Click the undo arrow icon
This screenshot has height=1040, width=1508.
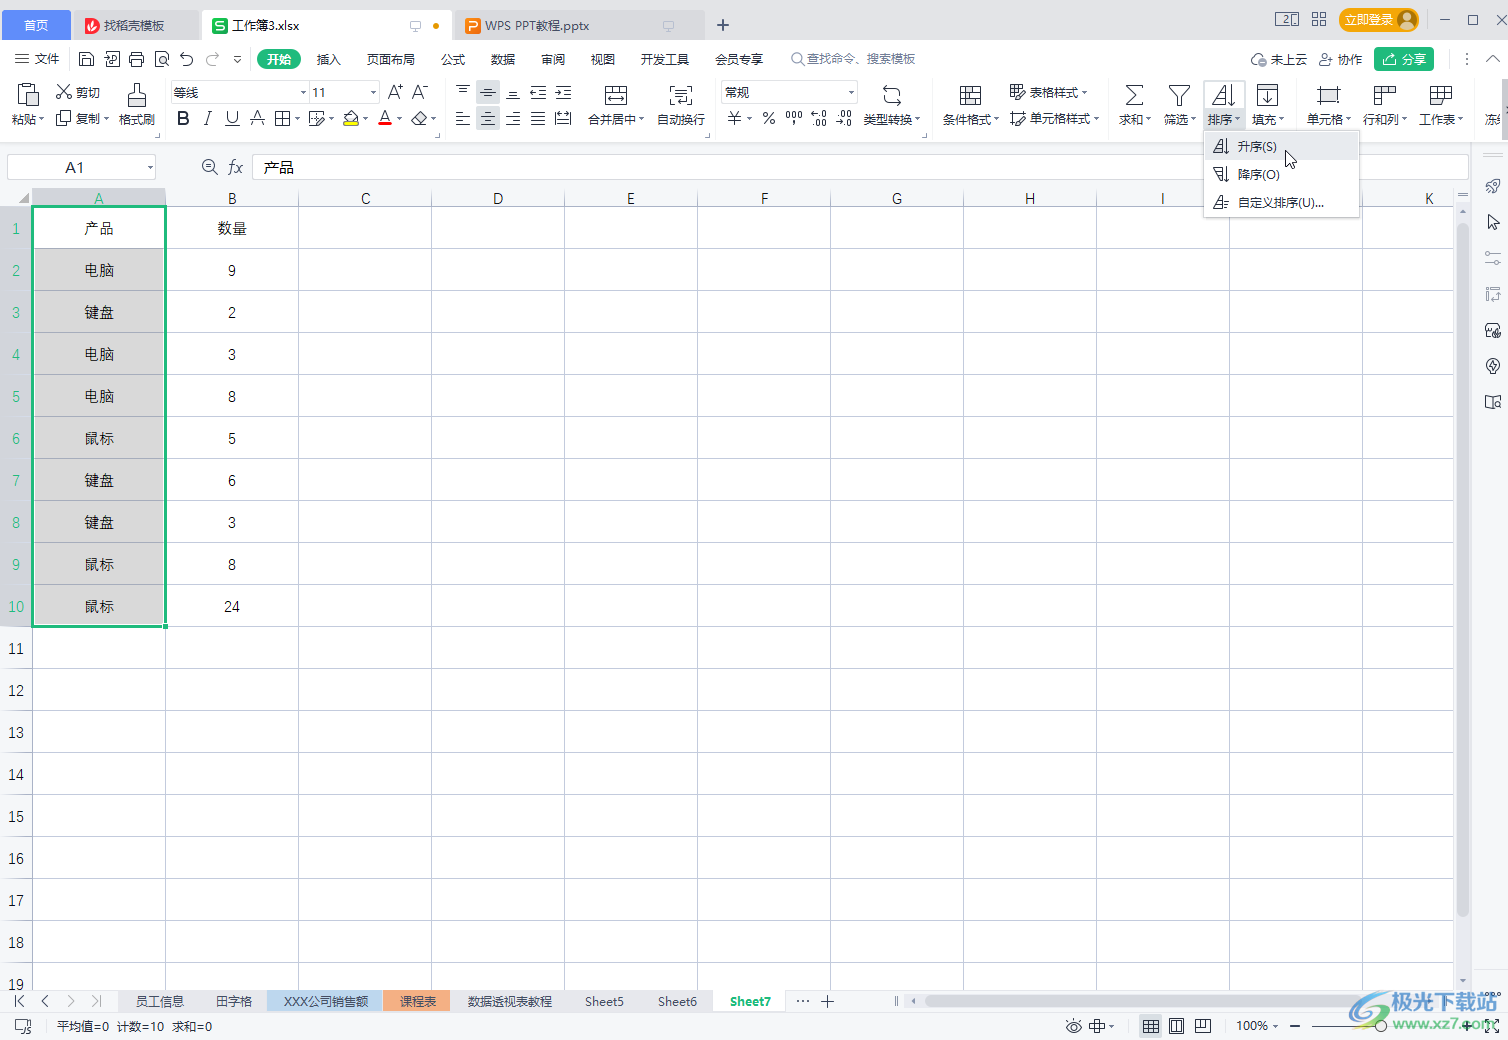187,59
